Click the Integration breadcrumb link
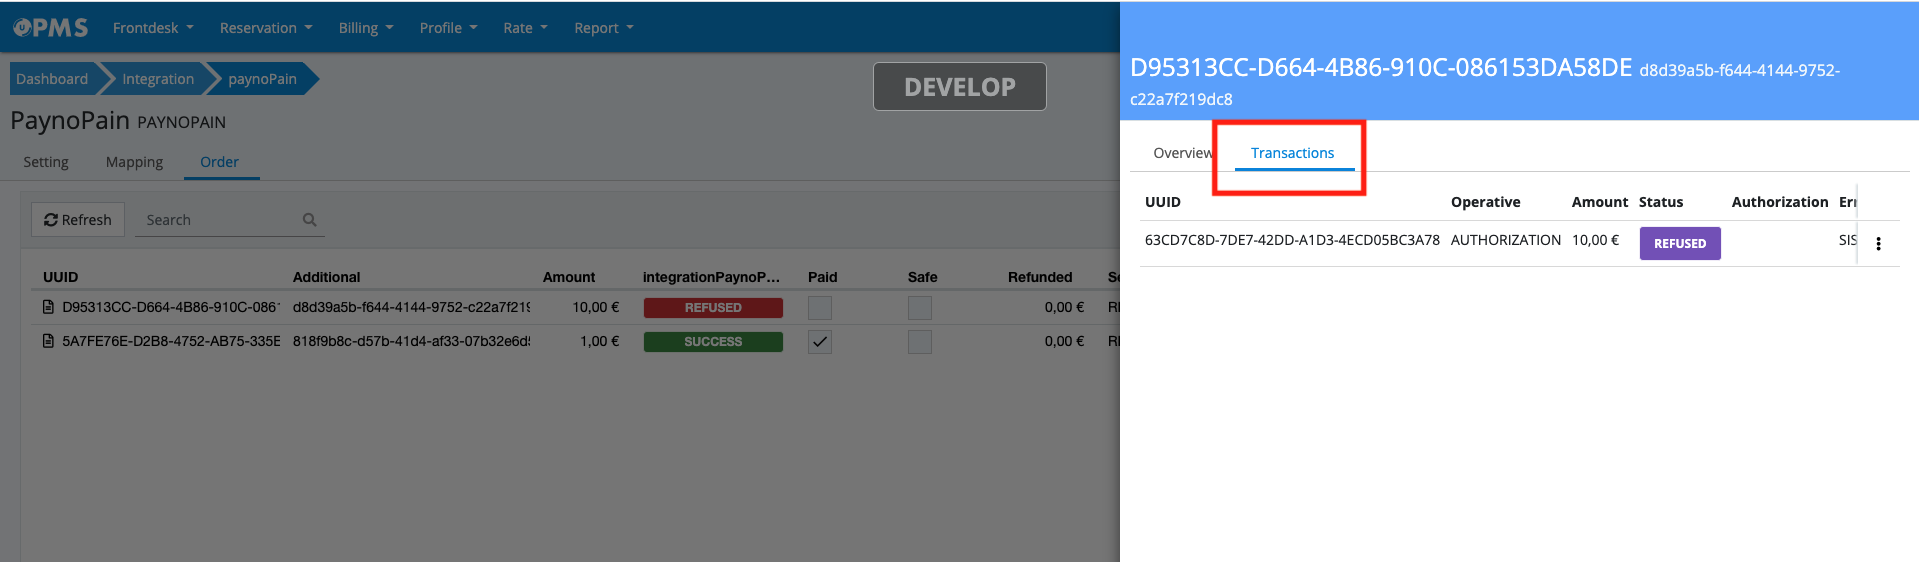The width and height of the screenshot is (1919, 562). click(158, 79)
